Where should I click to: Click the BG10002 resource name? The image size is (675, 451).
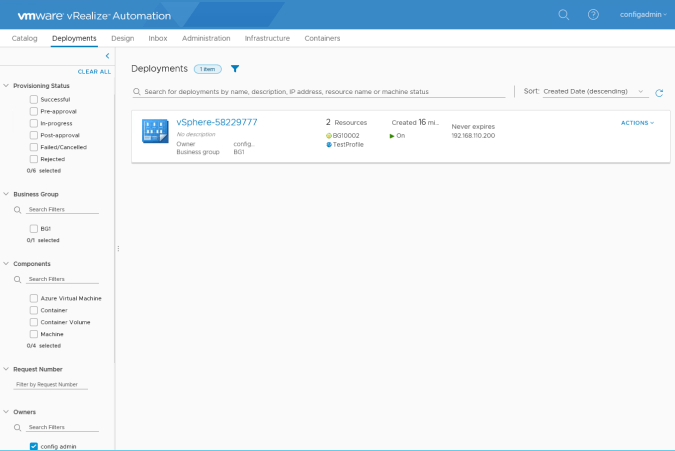[346, 136]
